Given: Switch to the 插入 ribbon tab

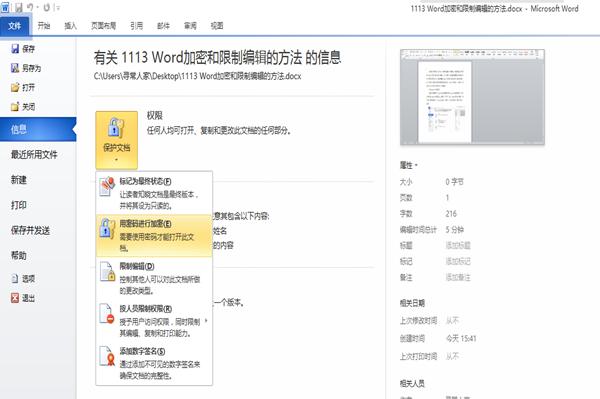Looking at the screenshot, I should [x=70, y=26].
